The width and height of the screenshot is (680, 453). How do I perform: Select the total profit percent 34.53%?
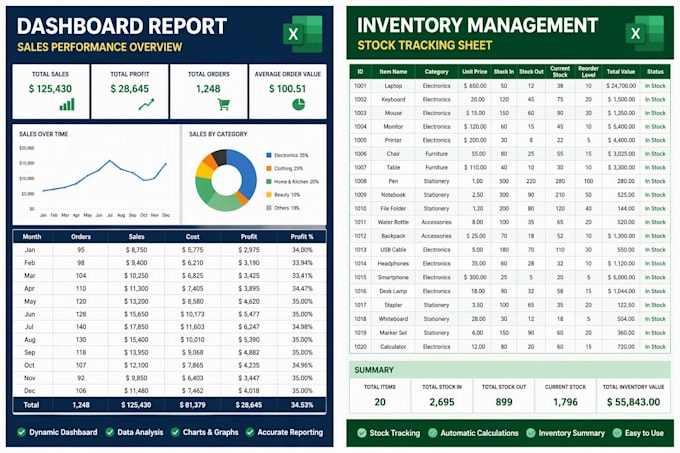pyautogui.click(x=302, y=405)
